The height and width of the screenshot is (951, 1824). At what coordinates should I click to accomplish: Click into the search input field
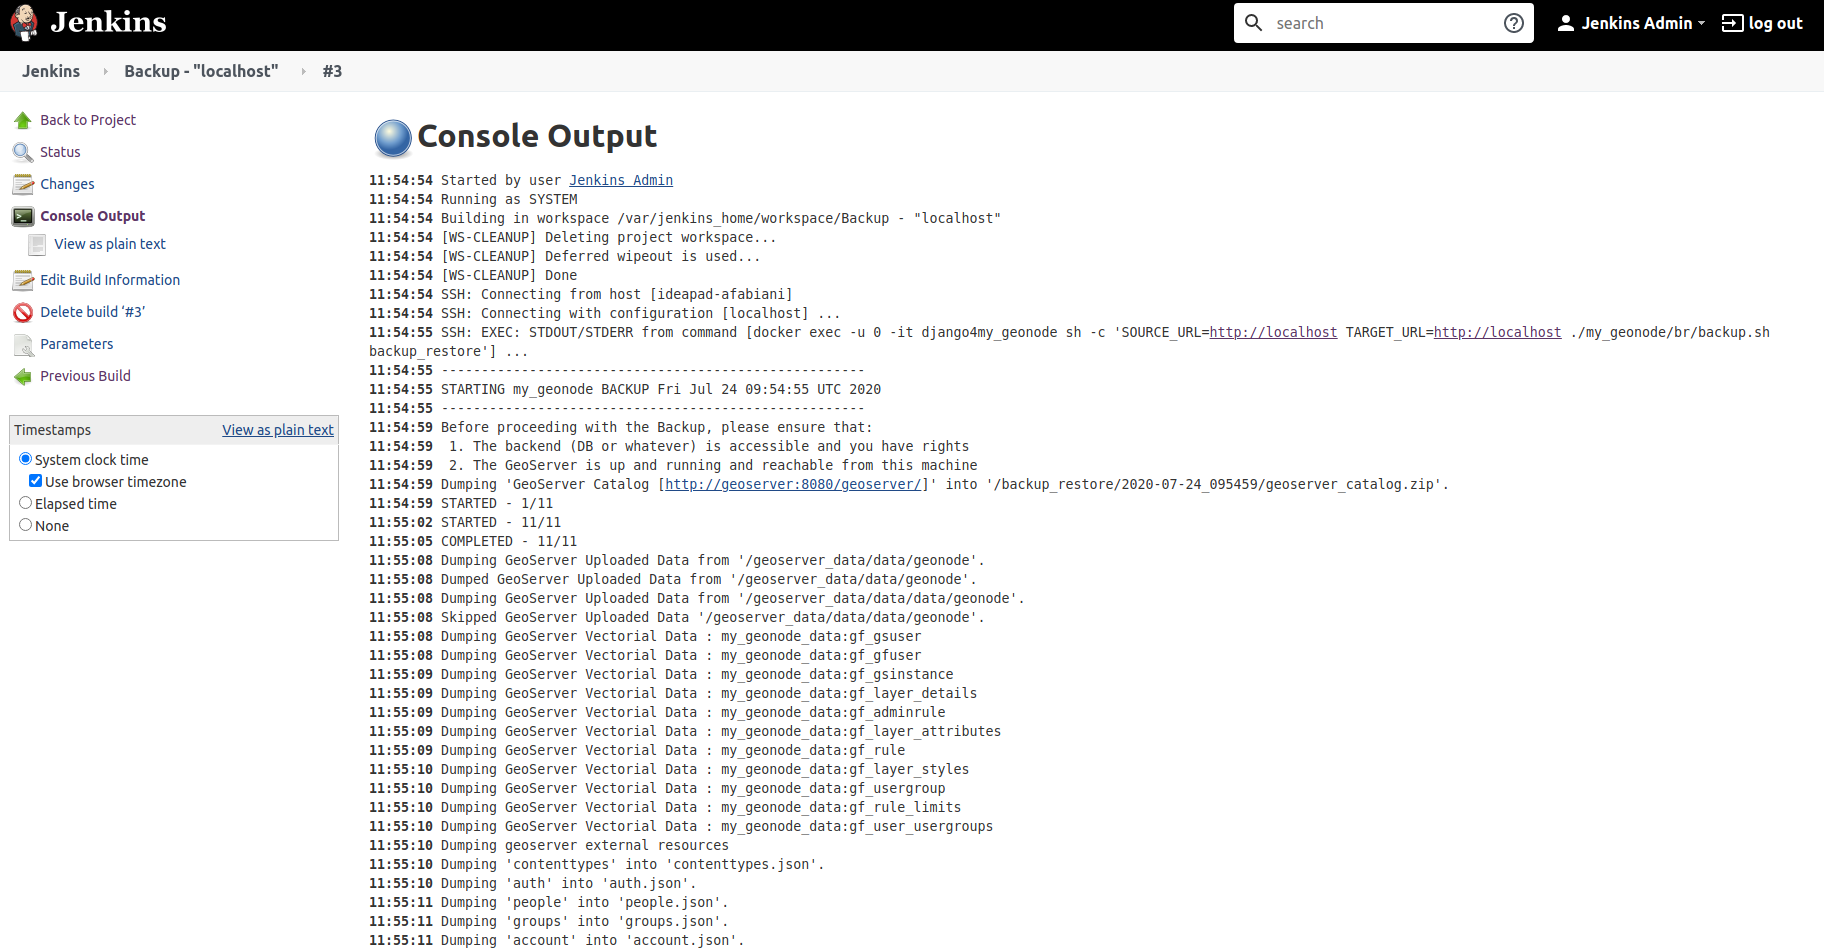coord(1380,23)
